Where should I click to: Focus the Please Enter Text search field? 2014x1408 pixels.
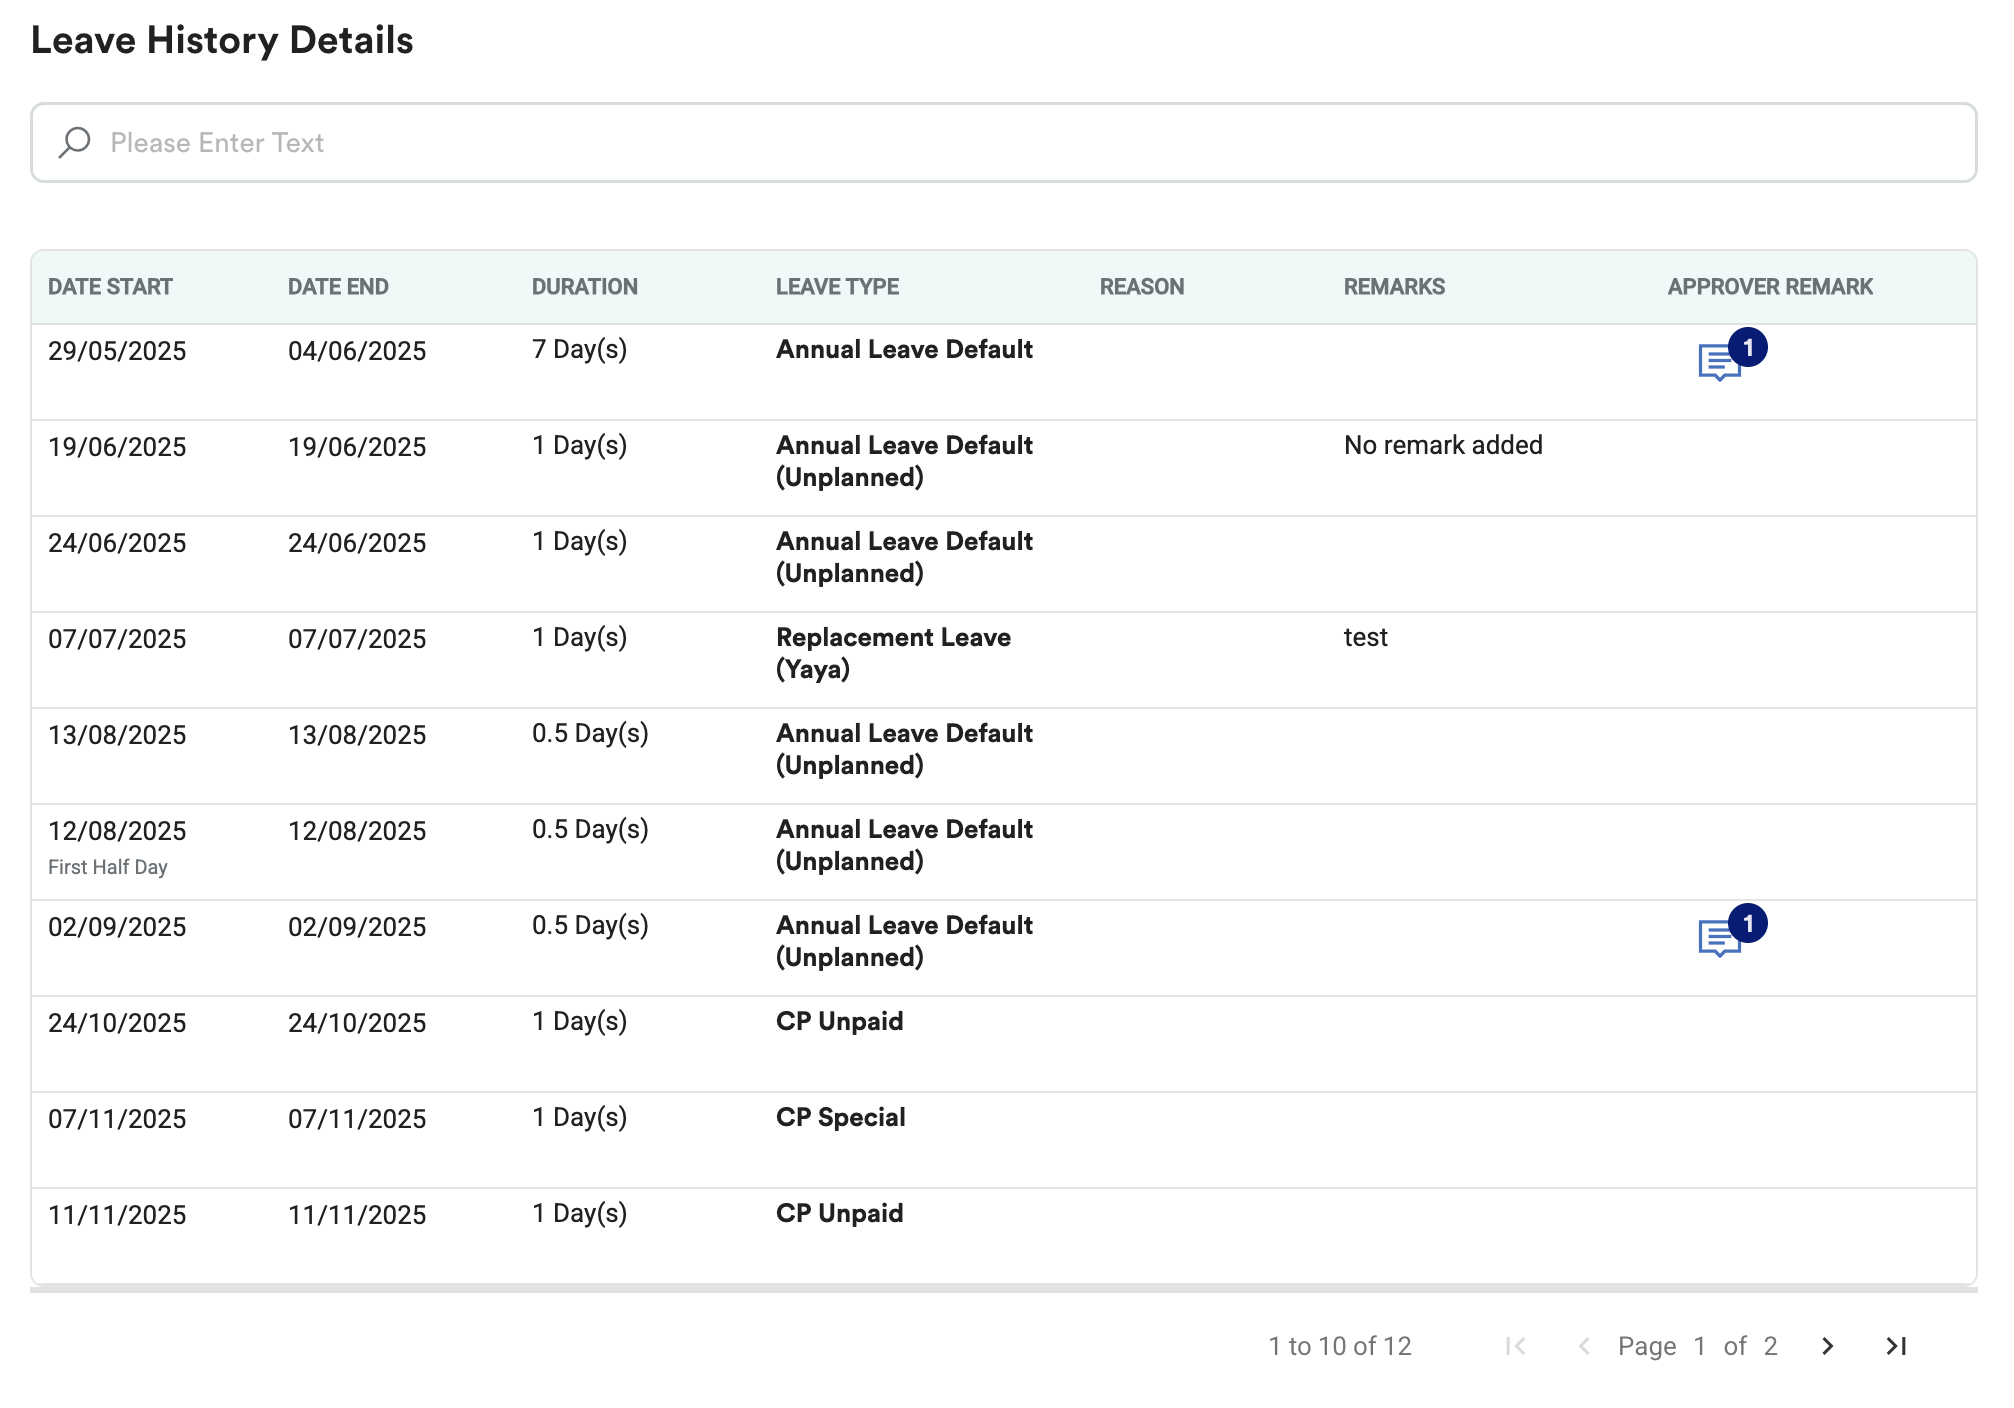1000,142
